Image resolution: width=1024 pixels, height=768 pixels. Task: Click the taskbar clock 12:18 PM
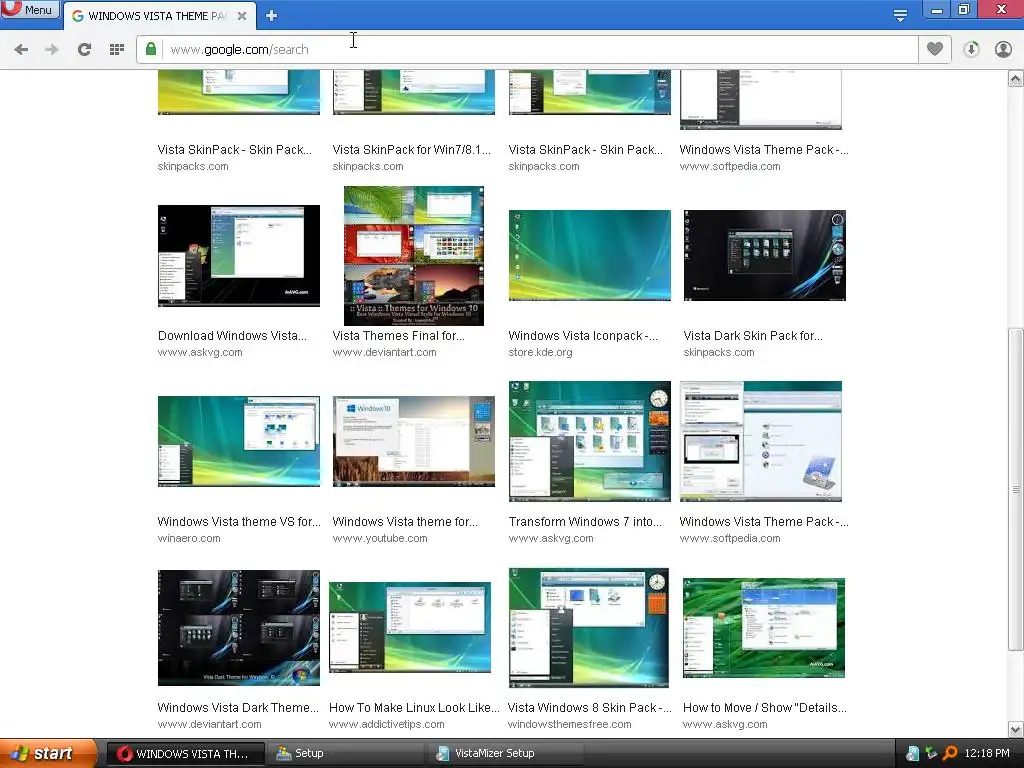[987, 754]
